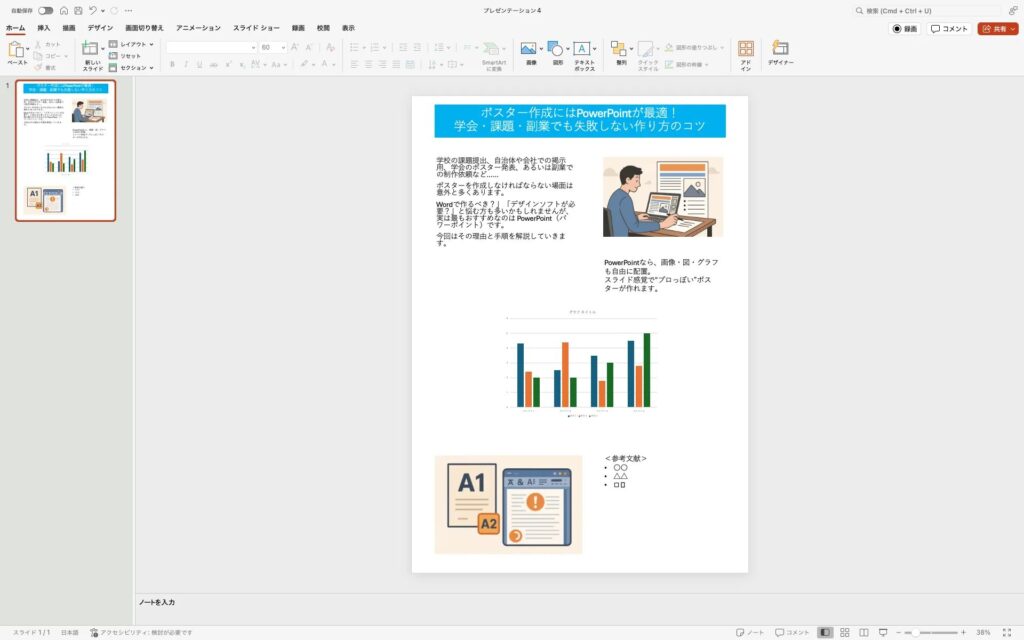
Task: Toggle superscript formatting
Action: 228,65
